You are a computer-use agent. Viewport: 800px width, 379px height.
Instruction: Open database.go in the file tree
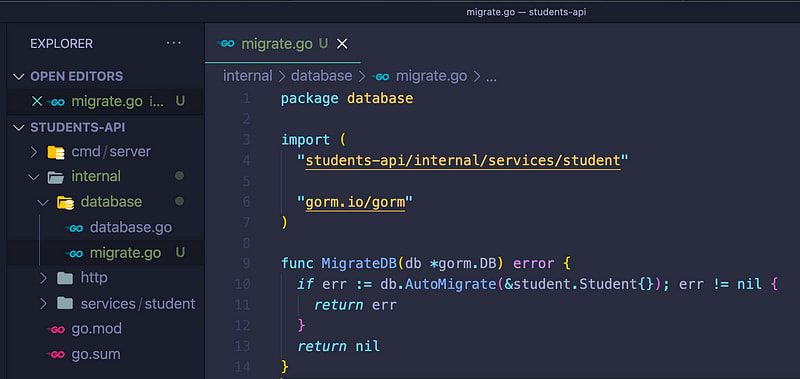131,228
